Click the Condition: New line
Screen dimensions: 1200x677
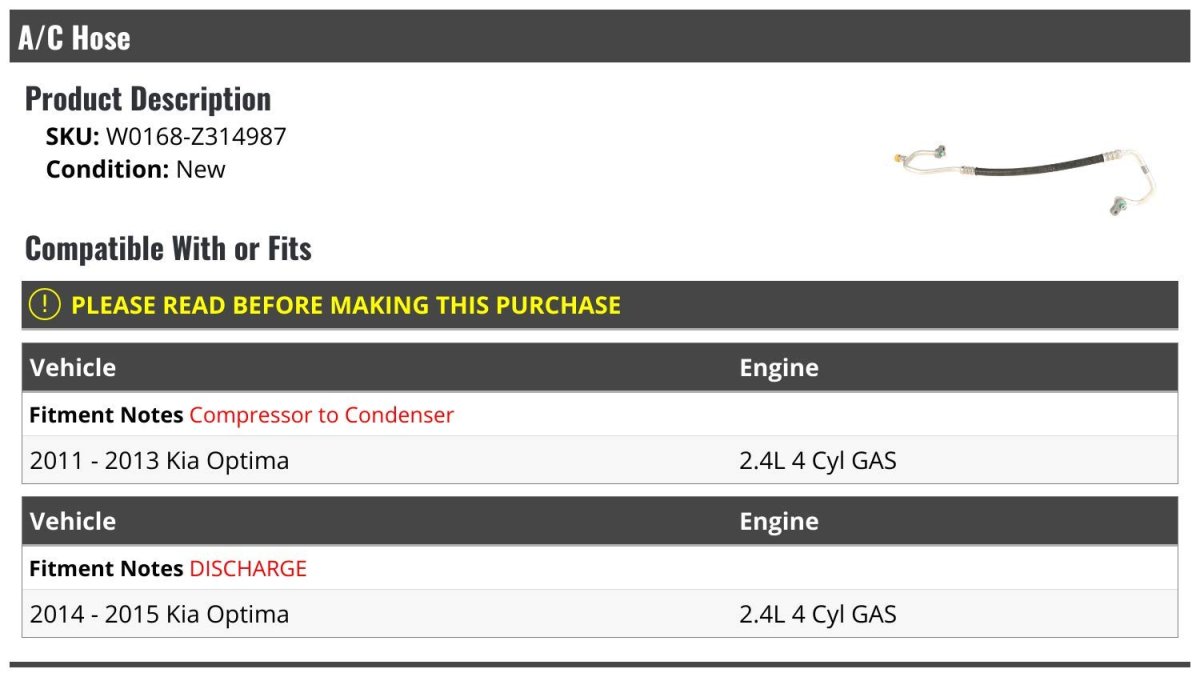[x=136, y=169]
